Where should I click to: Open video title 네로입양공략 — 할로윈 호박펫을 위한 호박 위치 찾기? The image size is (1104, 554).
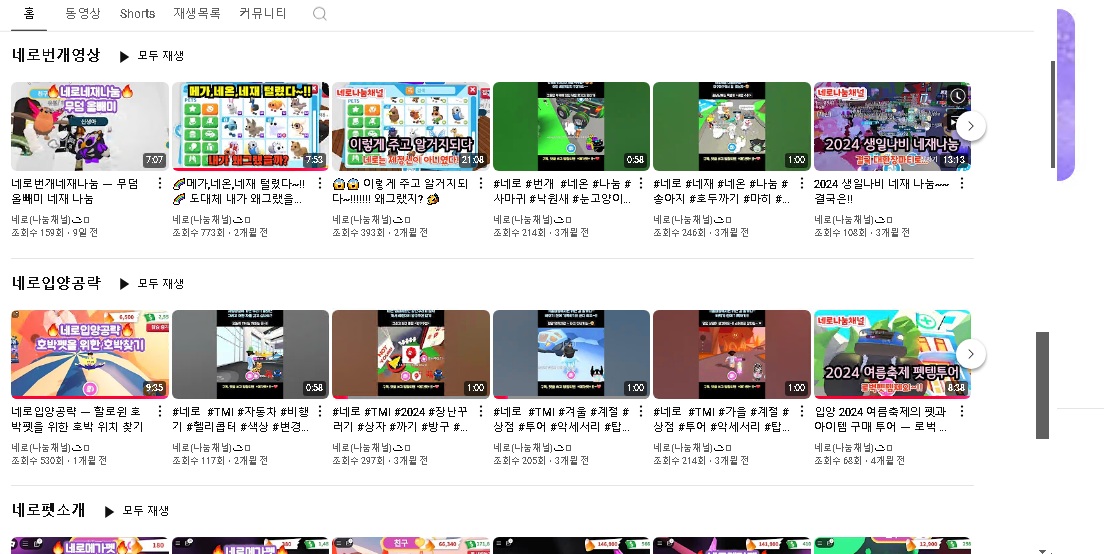77,419
